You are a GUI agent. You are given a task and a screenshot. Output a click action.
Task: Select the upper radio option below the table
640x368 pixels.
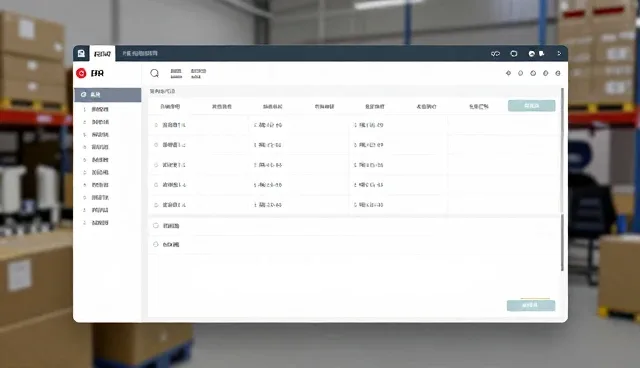click(156, 226)
